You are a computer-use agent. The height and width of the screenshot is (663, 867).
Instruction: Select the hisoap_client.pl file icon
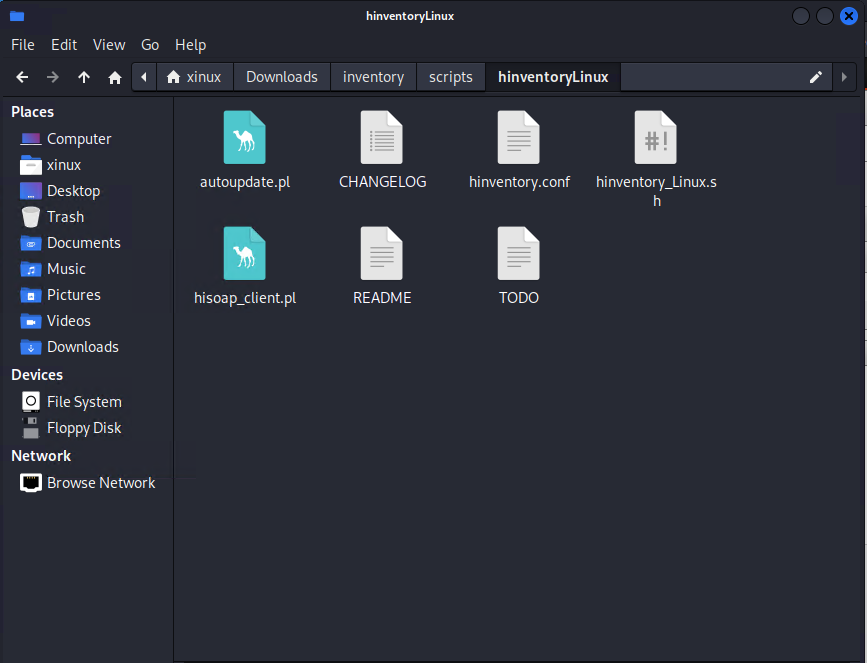(245, 254)
